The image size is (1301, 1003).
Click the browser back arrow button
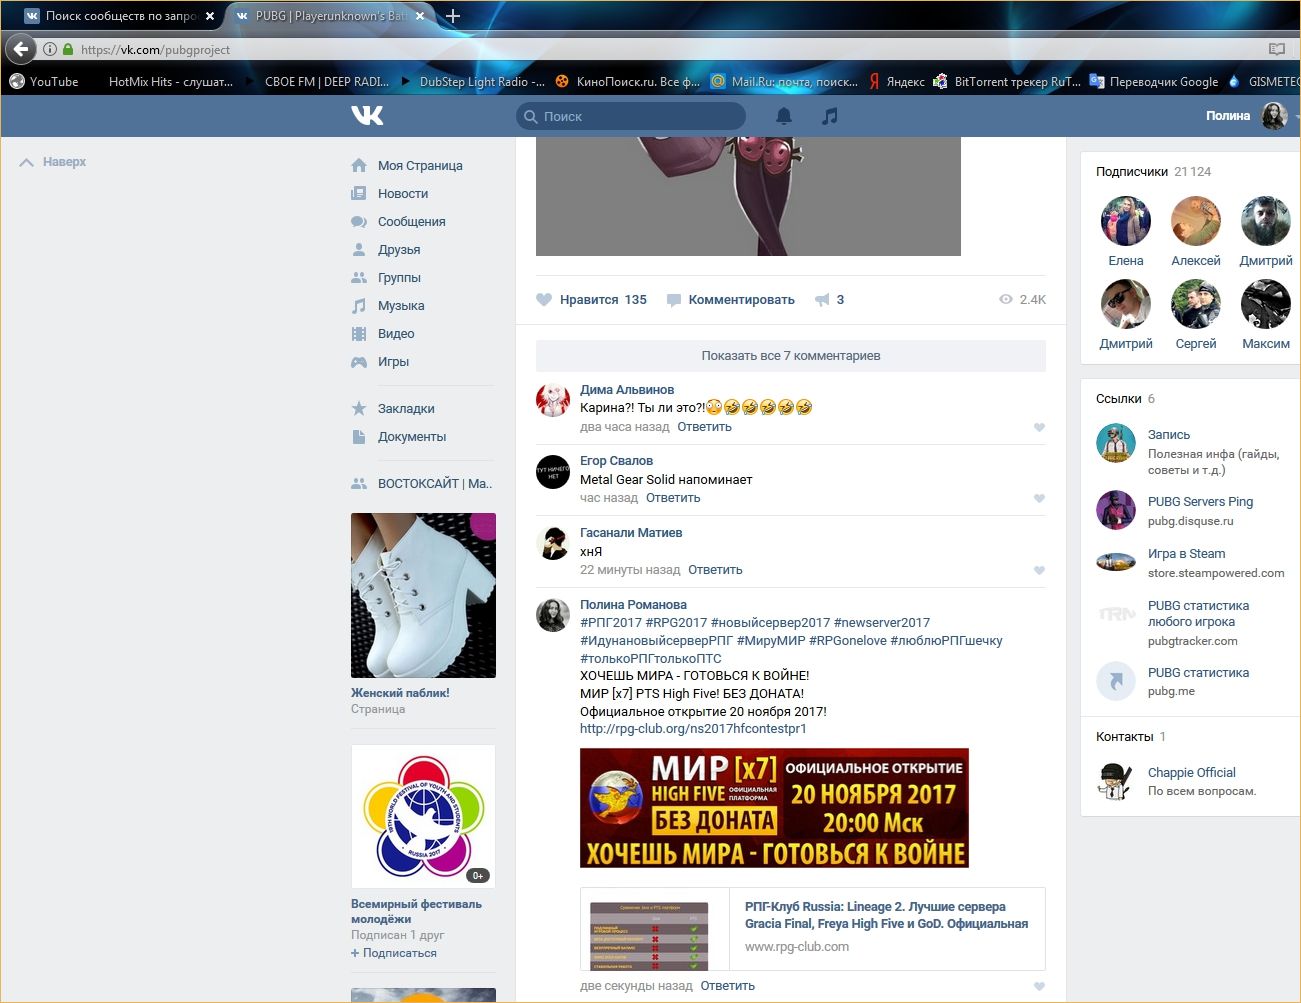(x=21, y=49)
